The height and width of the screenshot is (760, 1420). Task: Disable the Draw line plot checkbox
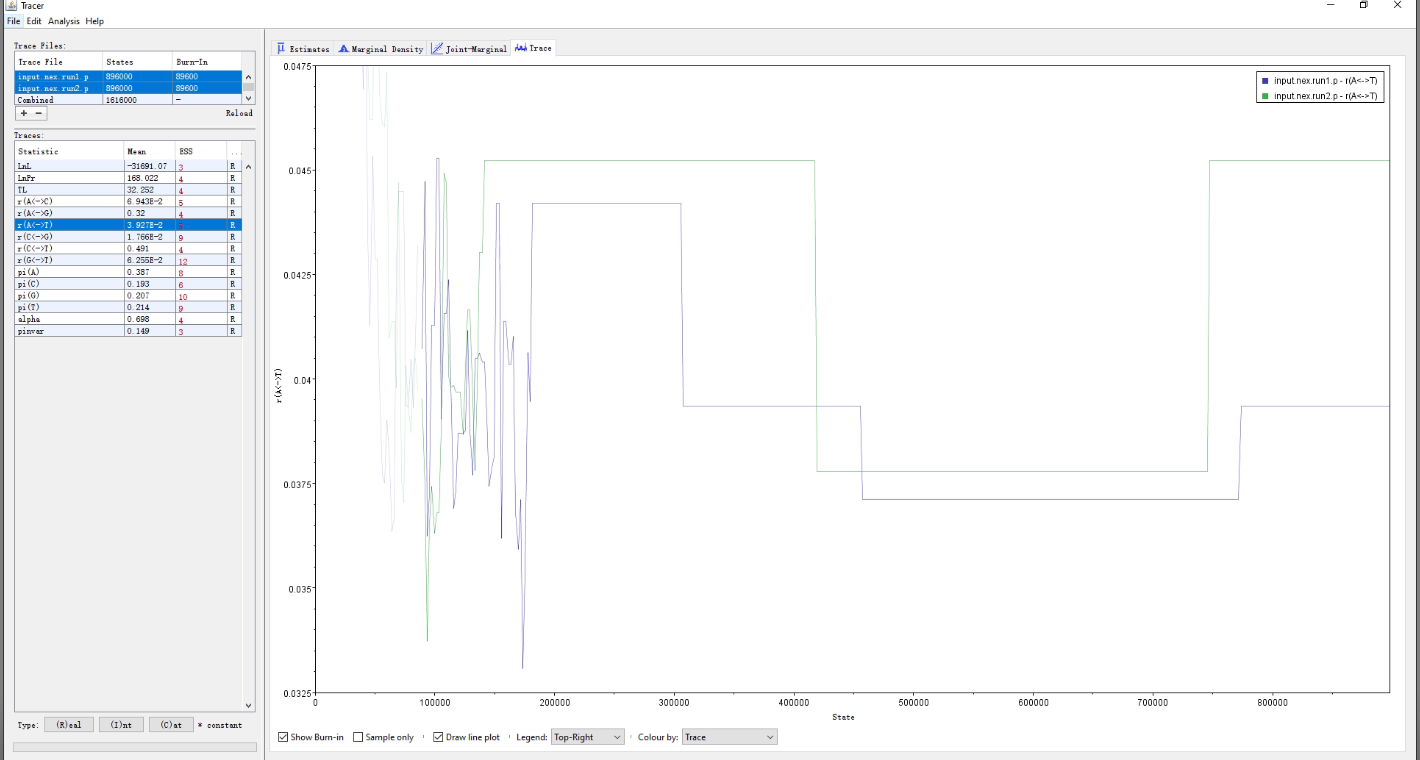[x=438, y=737]
